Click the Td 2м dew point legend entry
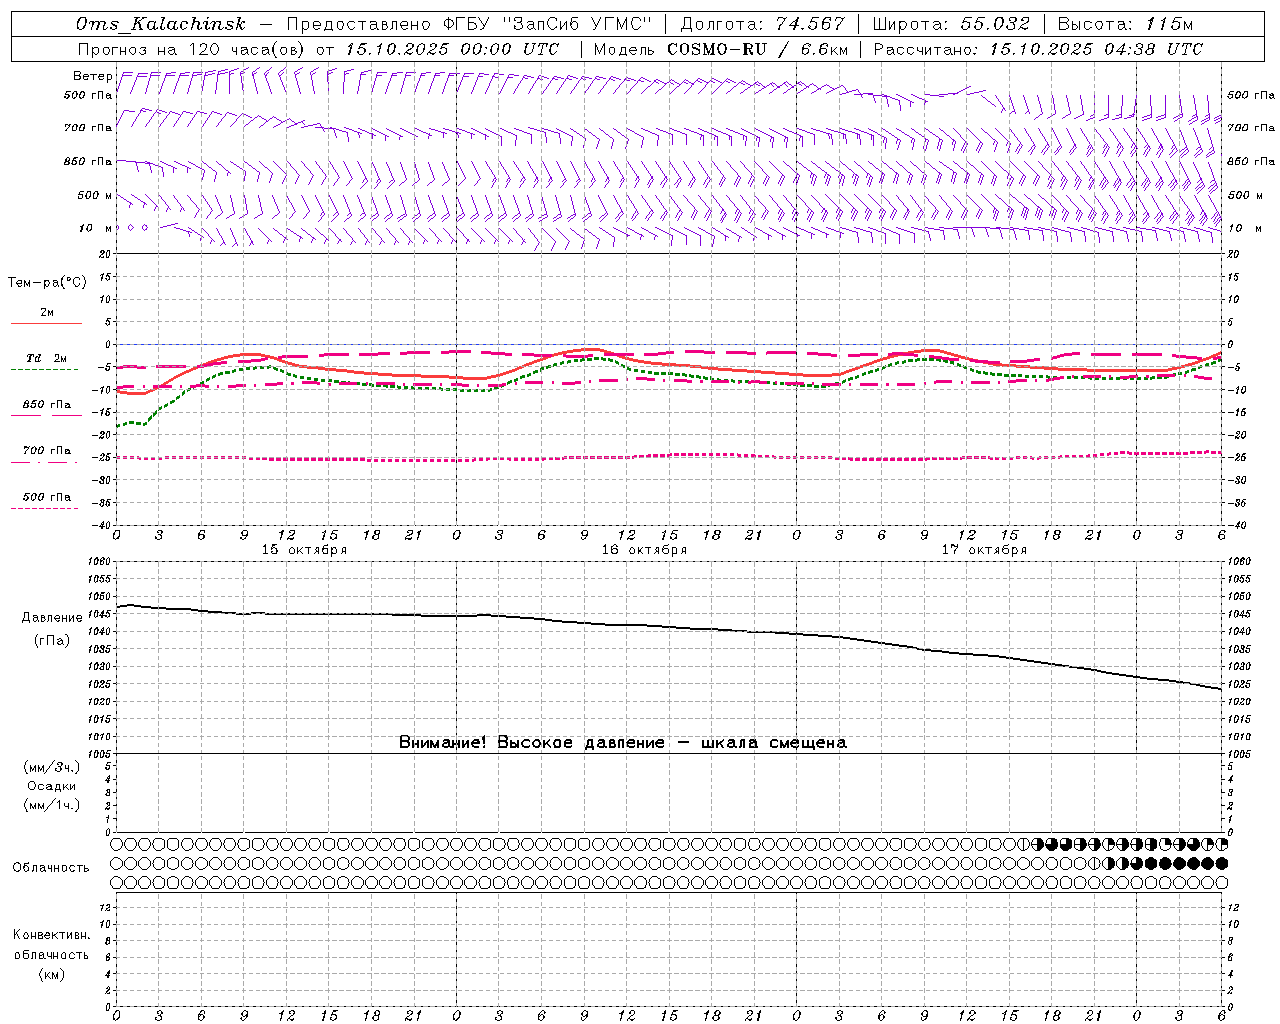 47,358
